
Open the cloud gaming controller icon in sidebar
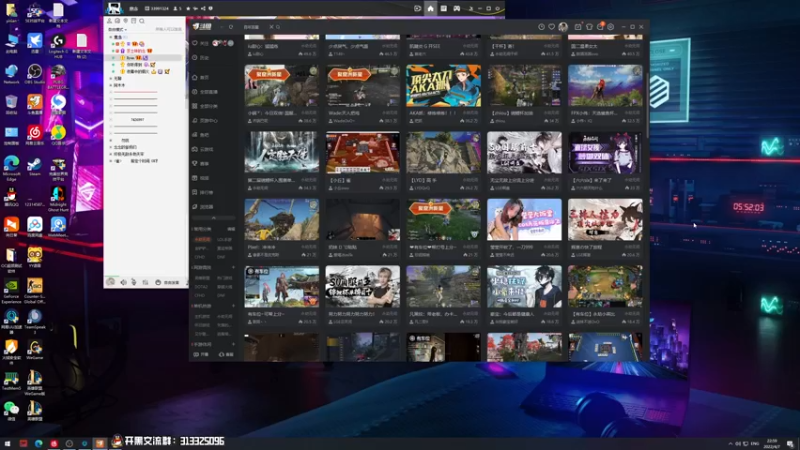click(195, 149)
